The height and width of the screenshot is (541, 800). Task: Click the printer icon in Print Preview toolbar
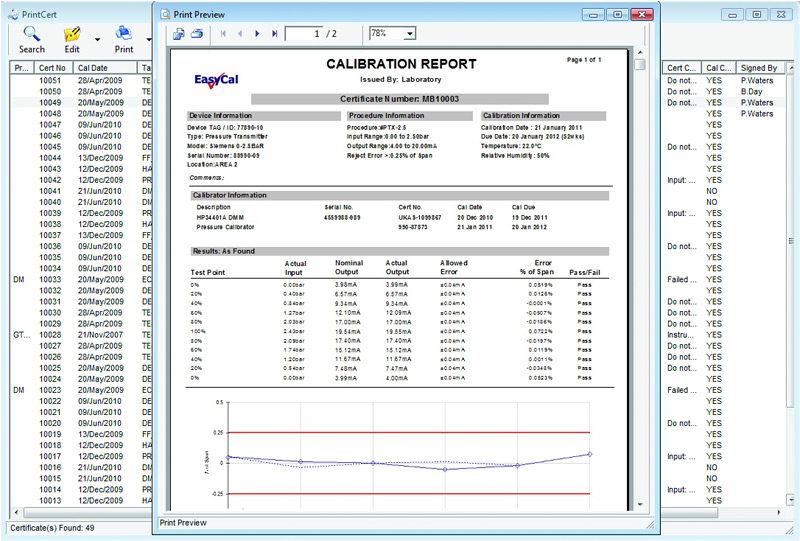point(197,34)
